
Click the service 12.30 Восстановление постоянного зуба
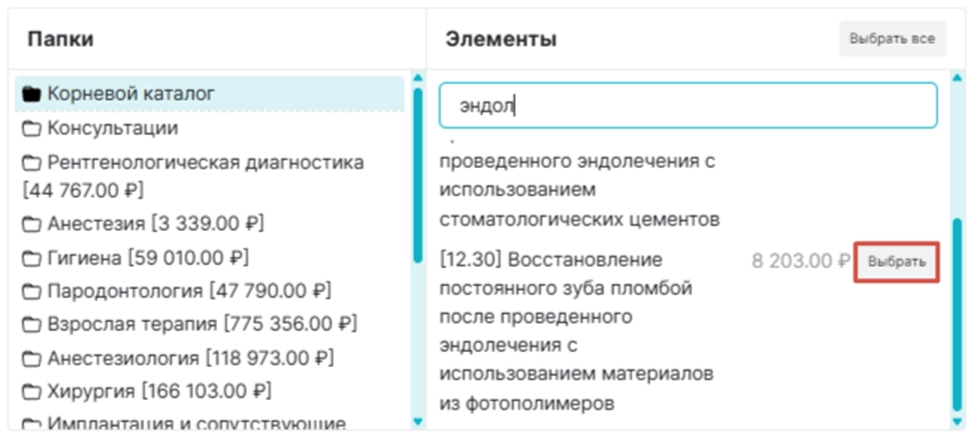coord(576,331)
